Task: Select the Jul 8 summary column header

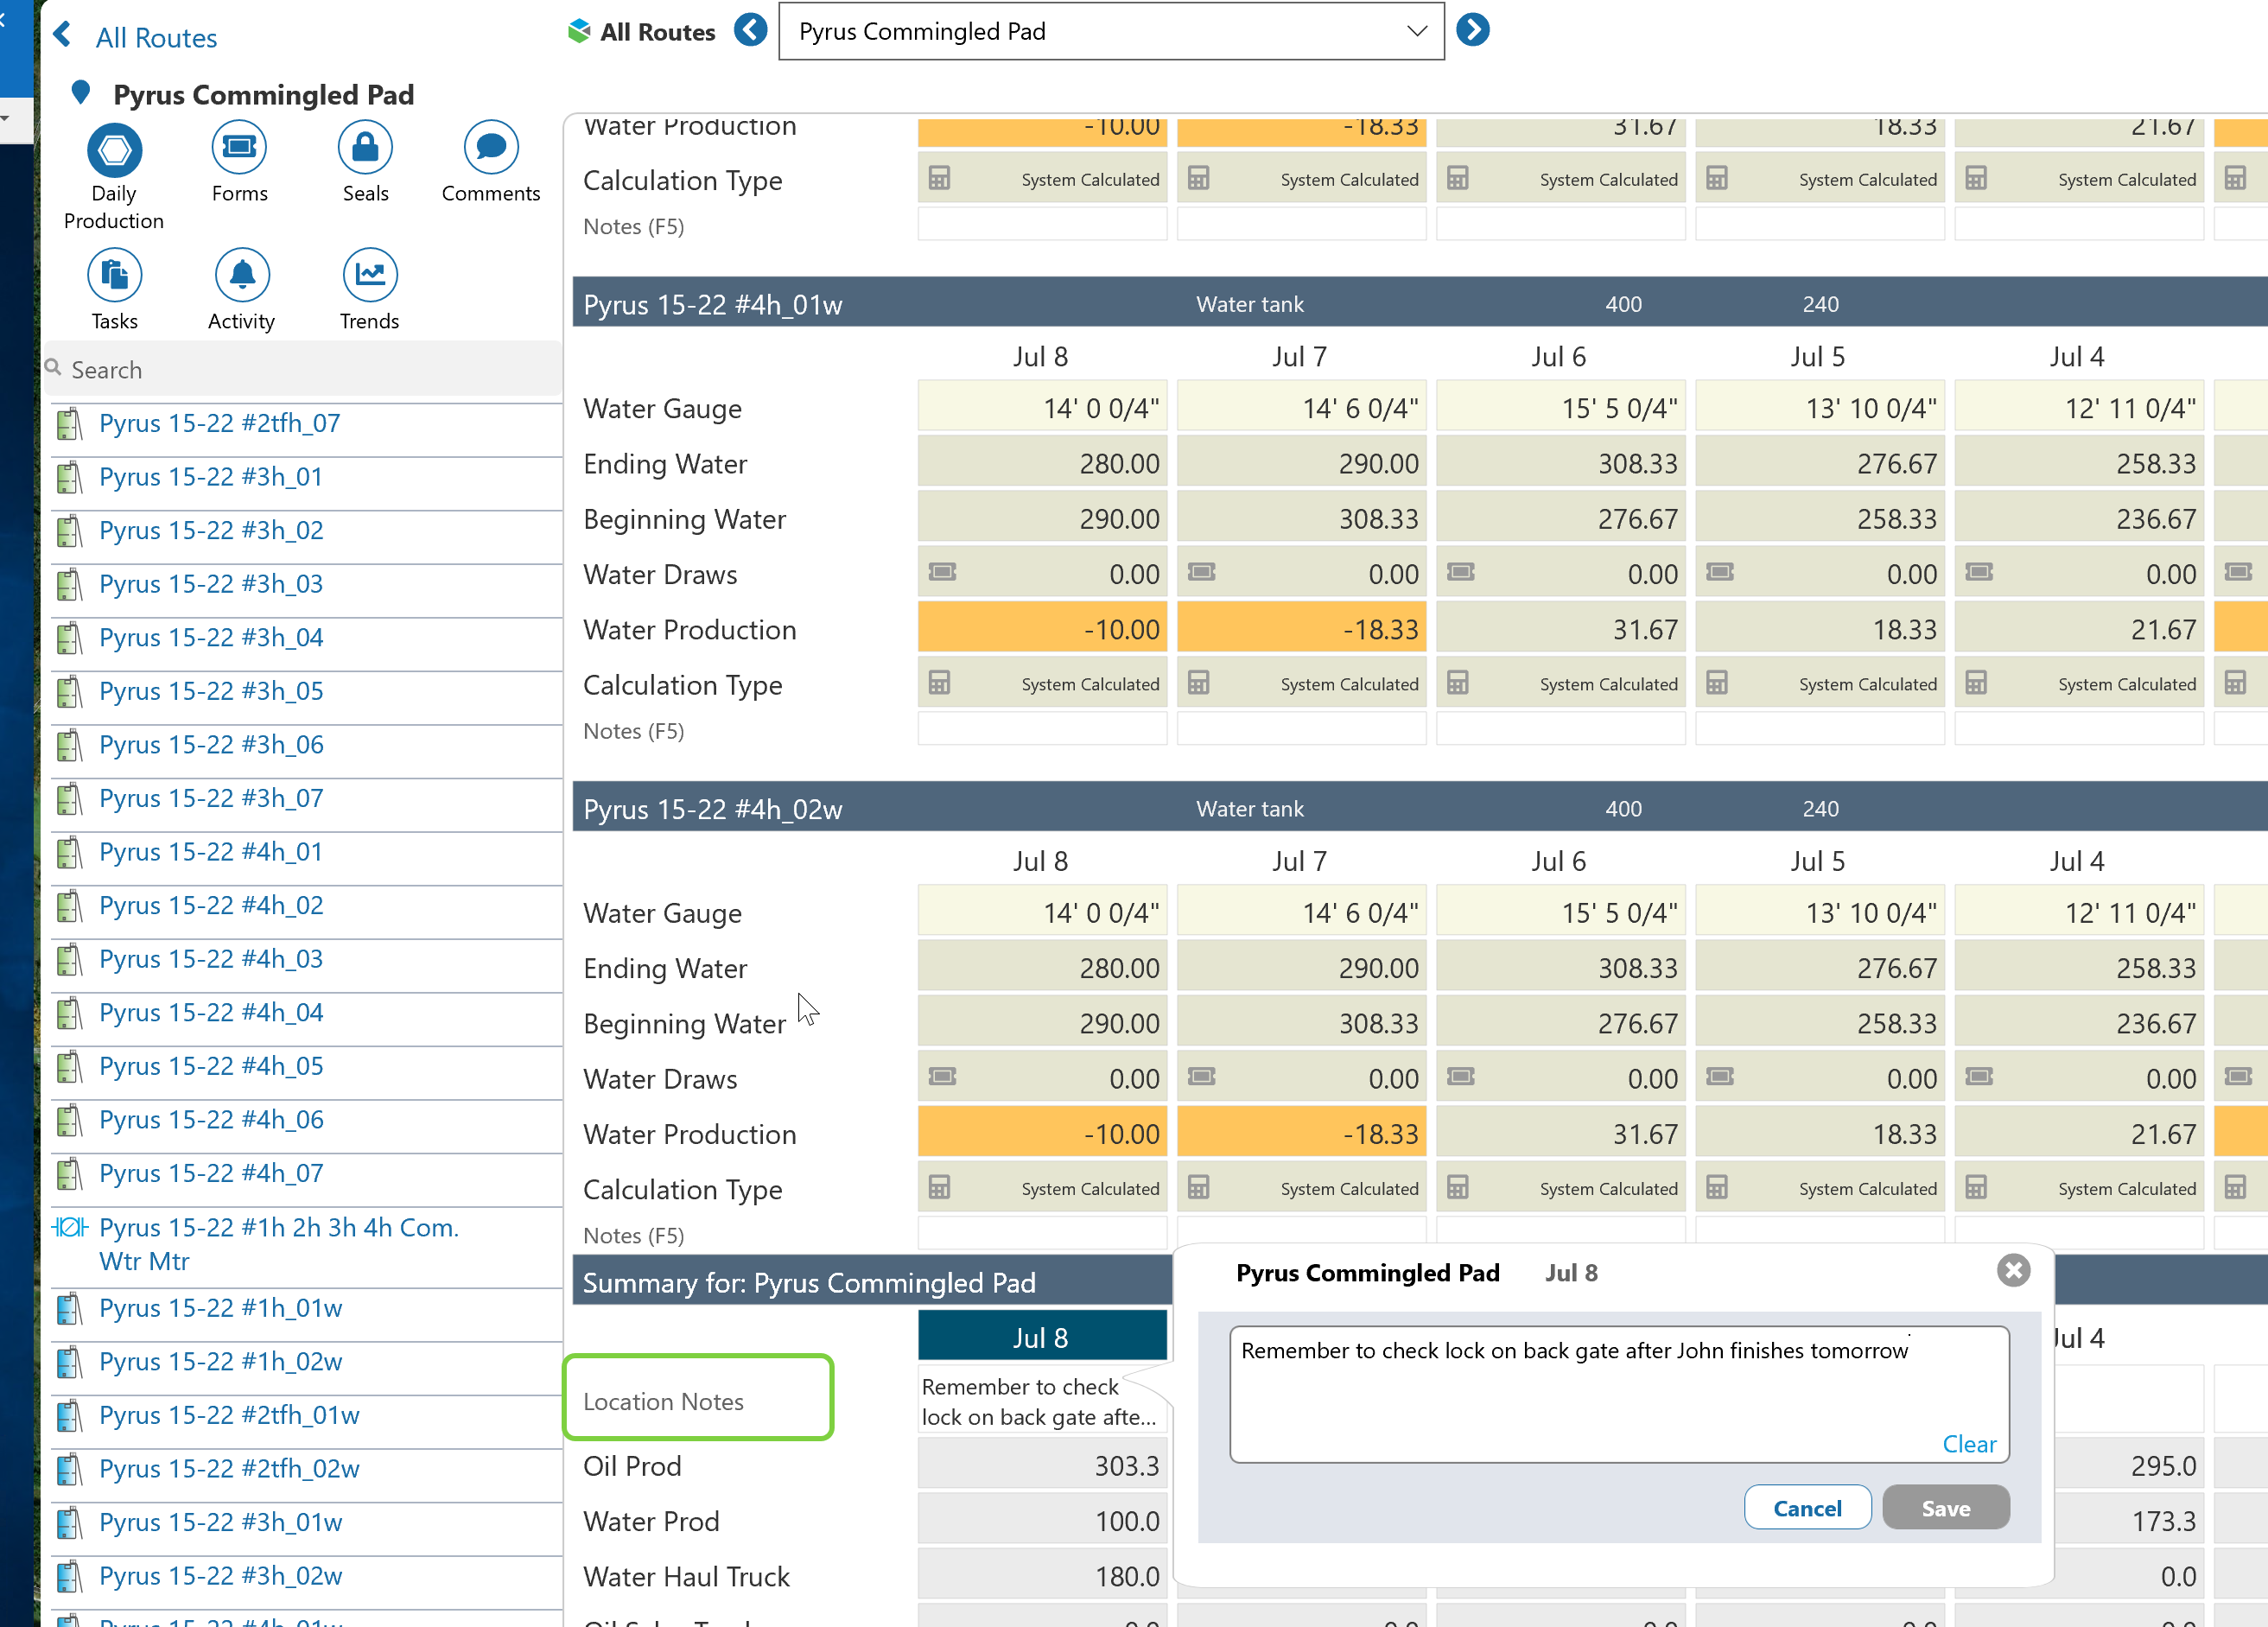Action: [1041, 1337]
